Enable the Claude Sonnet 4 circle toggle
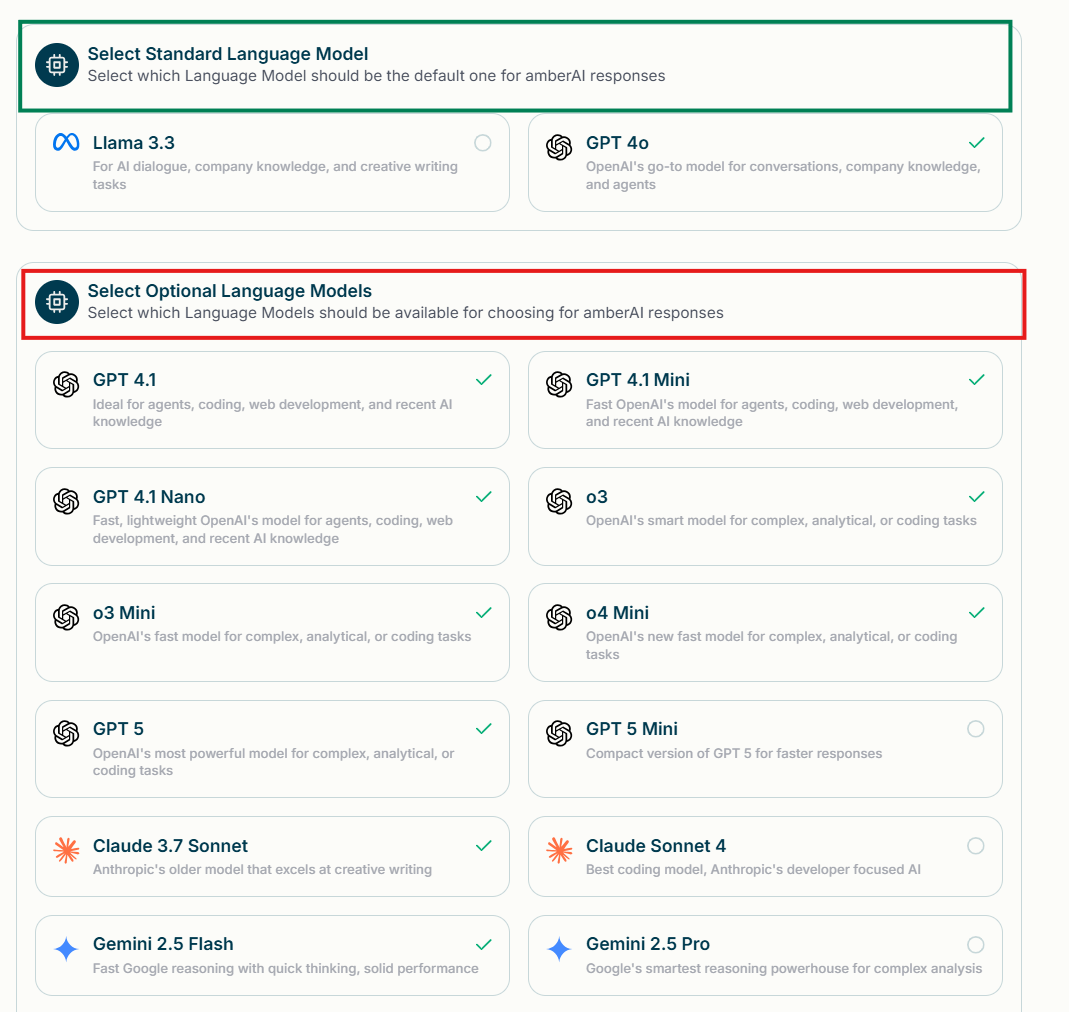 (976, 846)
